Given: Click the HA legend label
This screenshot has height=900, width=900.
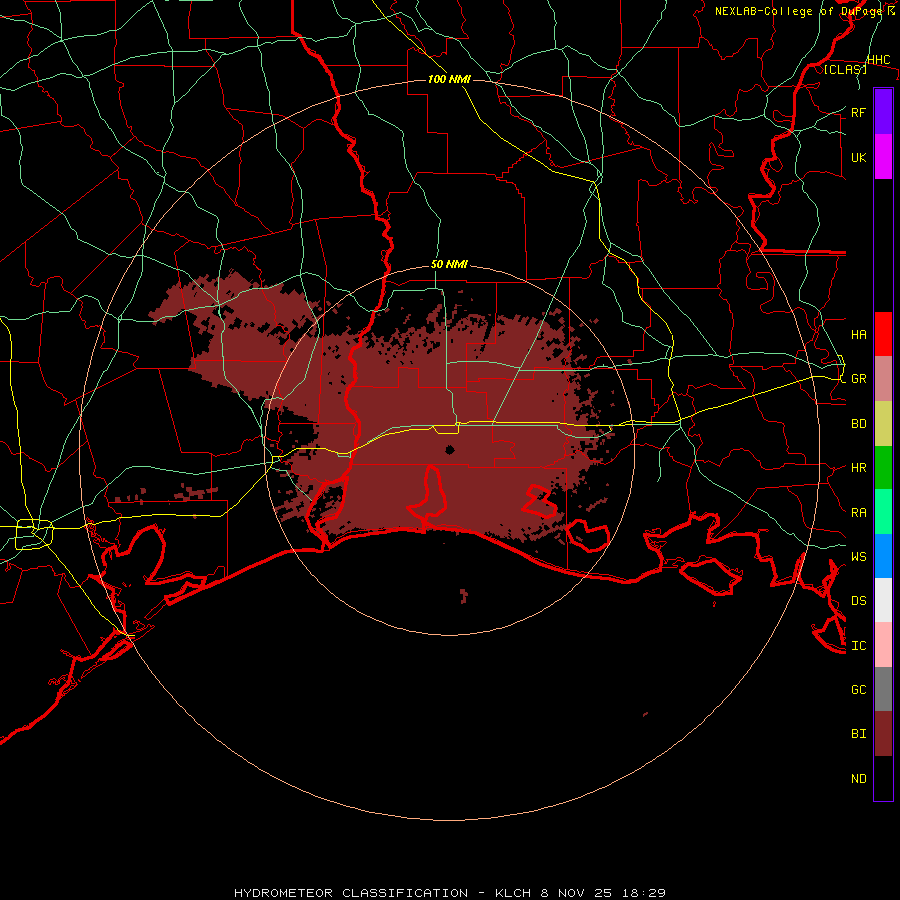Looking at the screenshot, I should coord(859,334).
